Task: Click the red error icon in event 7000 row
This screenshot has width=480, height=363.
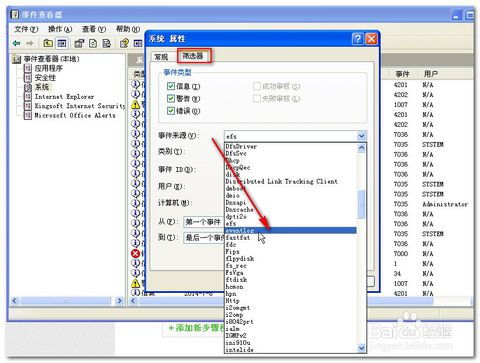Action: pos(135,254)
